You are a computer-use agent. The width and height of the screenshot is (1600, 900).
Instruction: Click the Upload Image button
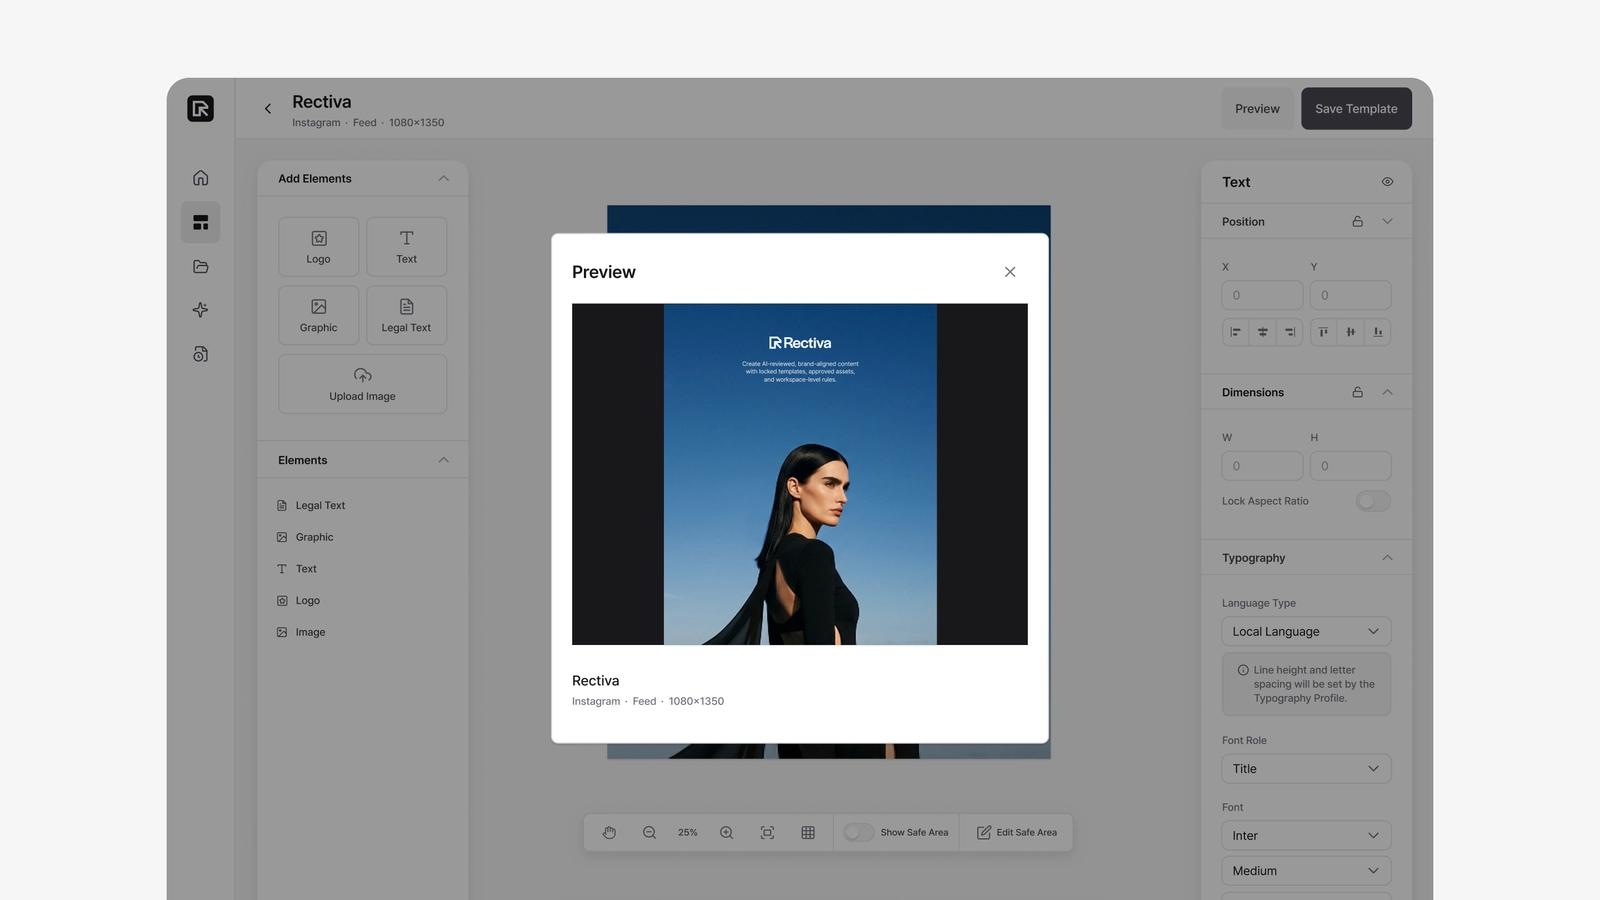362,384
